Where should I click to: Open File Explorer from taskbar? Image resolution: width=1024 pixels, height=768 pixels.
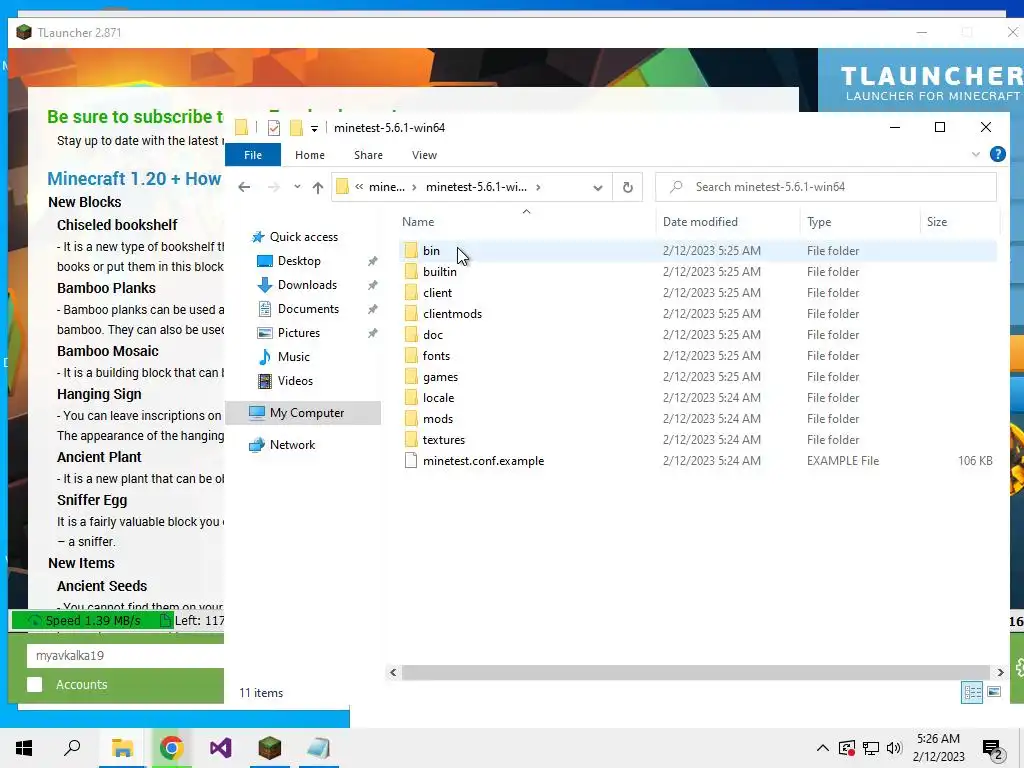pyautogui.click(x=122, y=748)
